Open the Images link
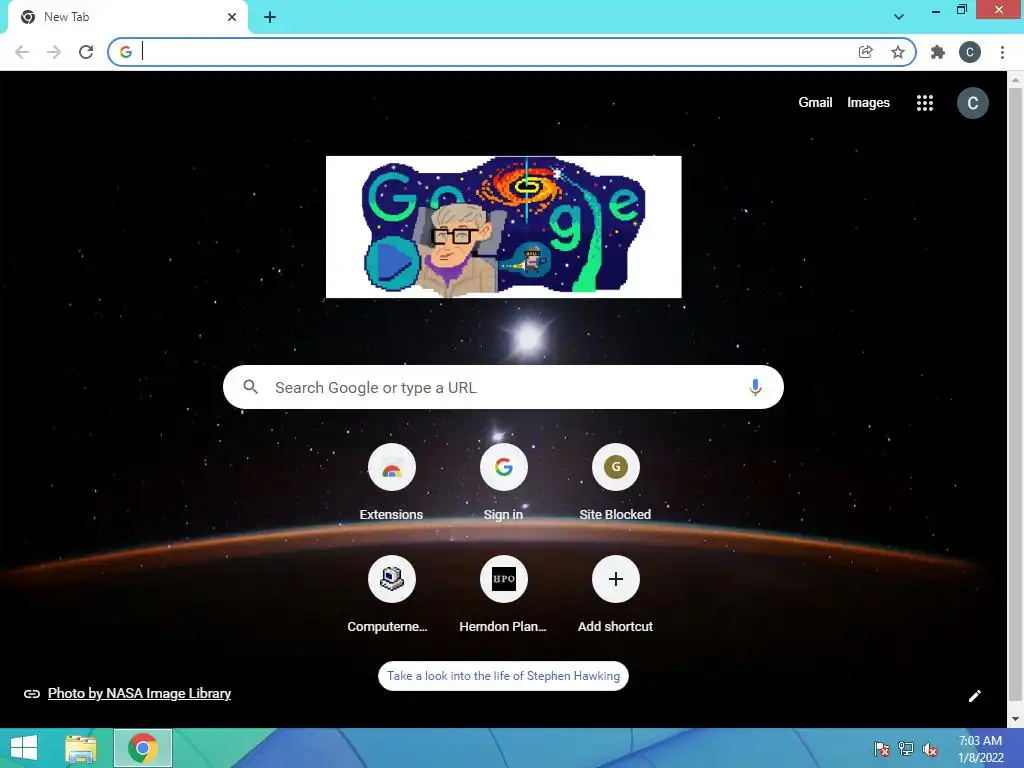The image size is (1024, 768). click(x=868, y=103)
